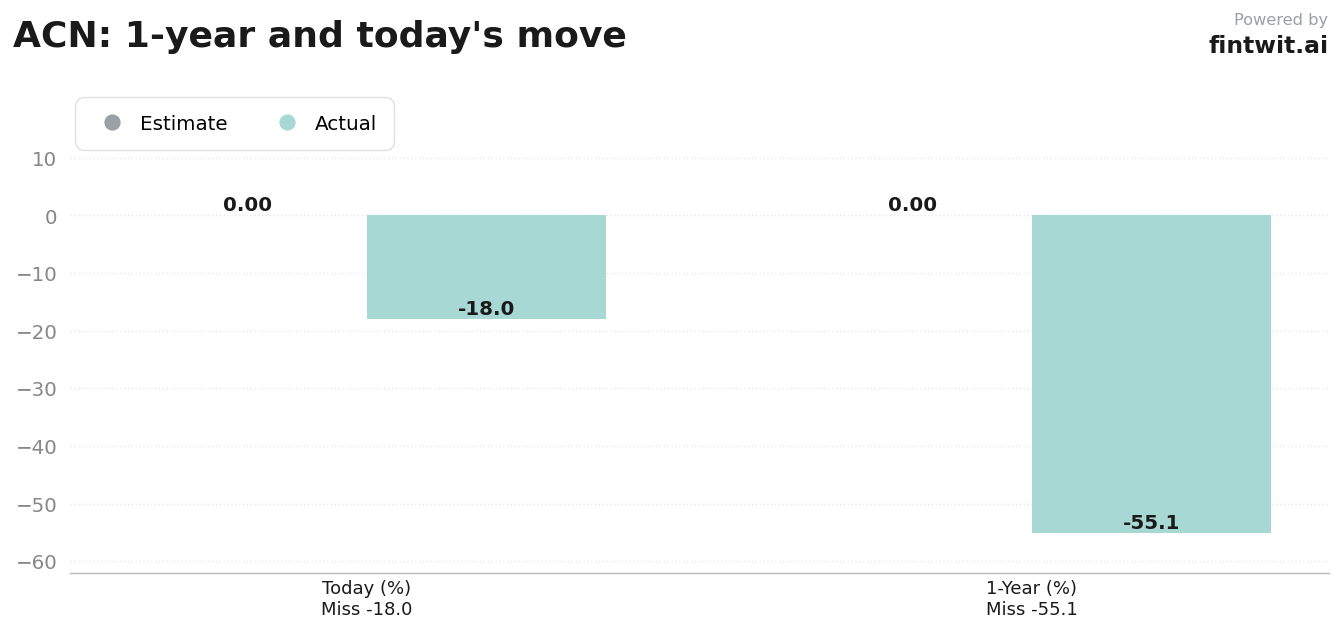Click the Today (%) axis label
1341x631 pixels.
(x=366, y=588)
